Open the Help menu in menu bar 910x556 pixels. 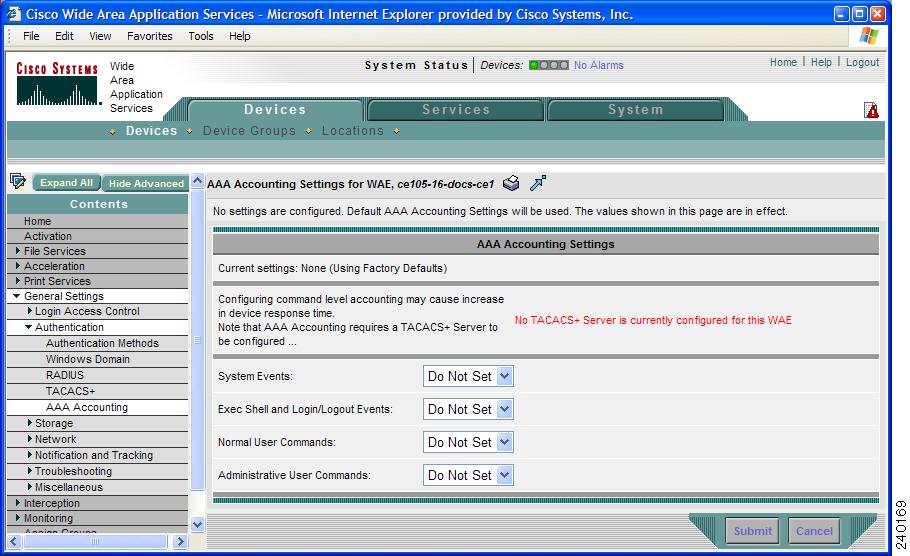(x=239, y=36)
